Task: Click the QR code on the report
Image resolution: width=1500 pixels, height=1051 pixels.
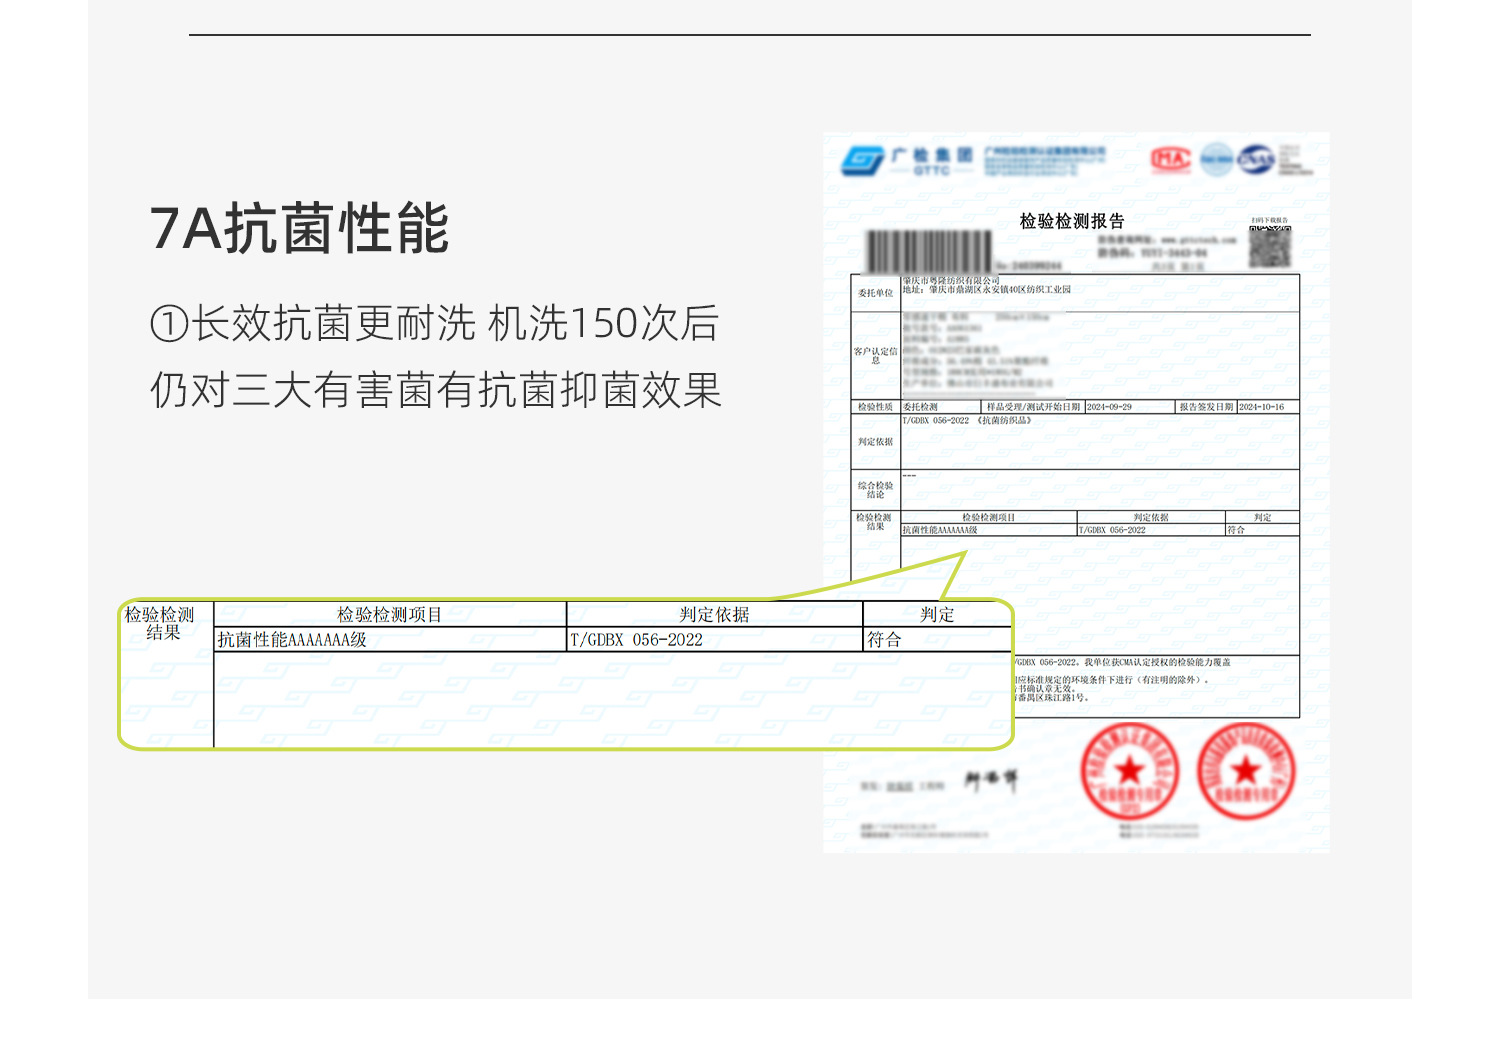Action: pyautogui.click(x=1269, y=246)
